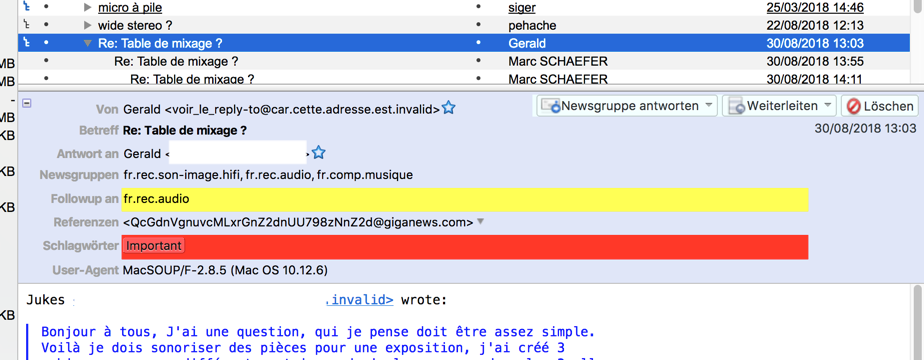Click the thread icon beside Table de mixage

coord(25,43)
